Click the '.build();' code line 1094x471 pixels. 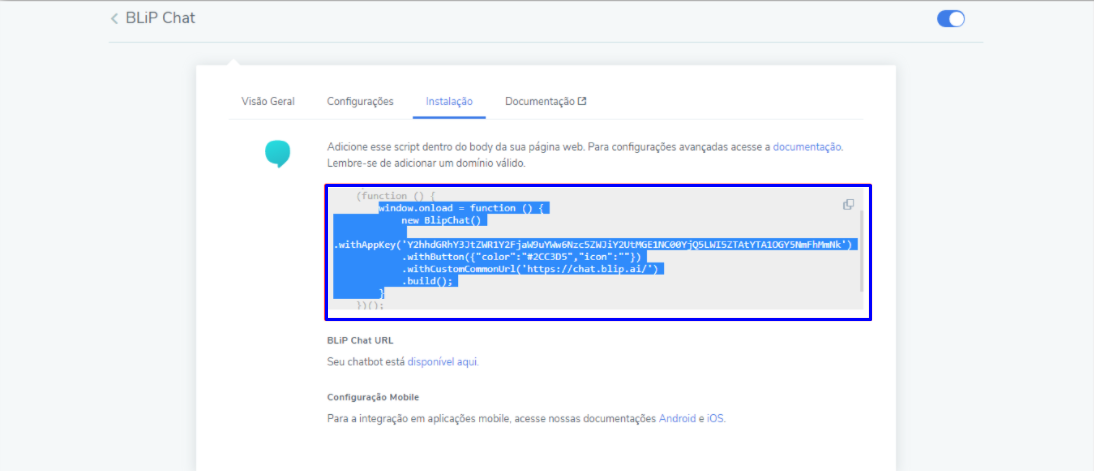tap(427, 281)
